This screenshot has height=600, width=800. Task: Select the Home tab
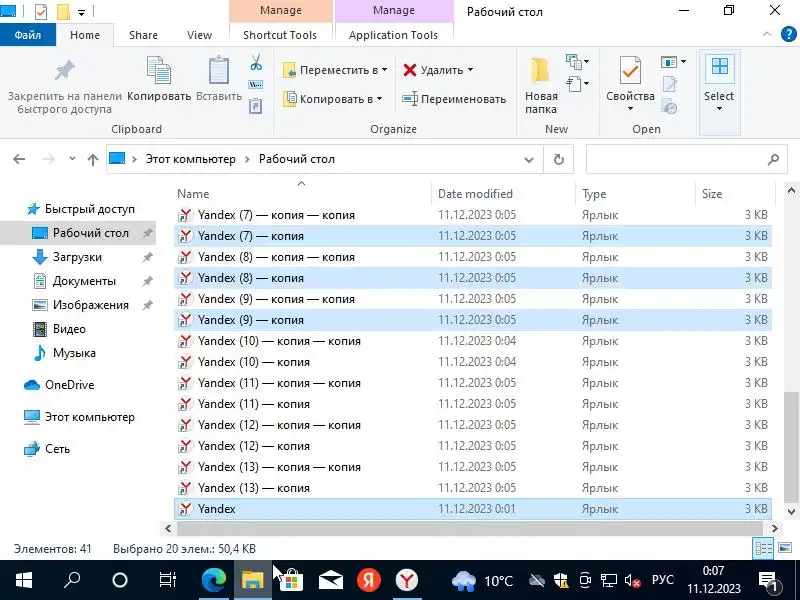[85, 35]
